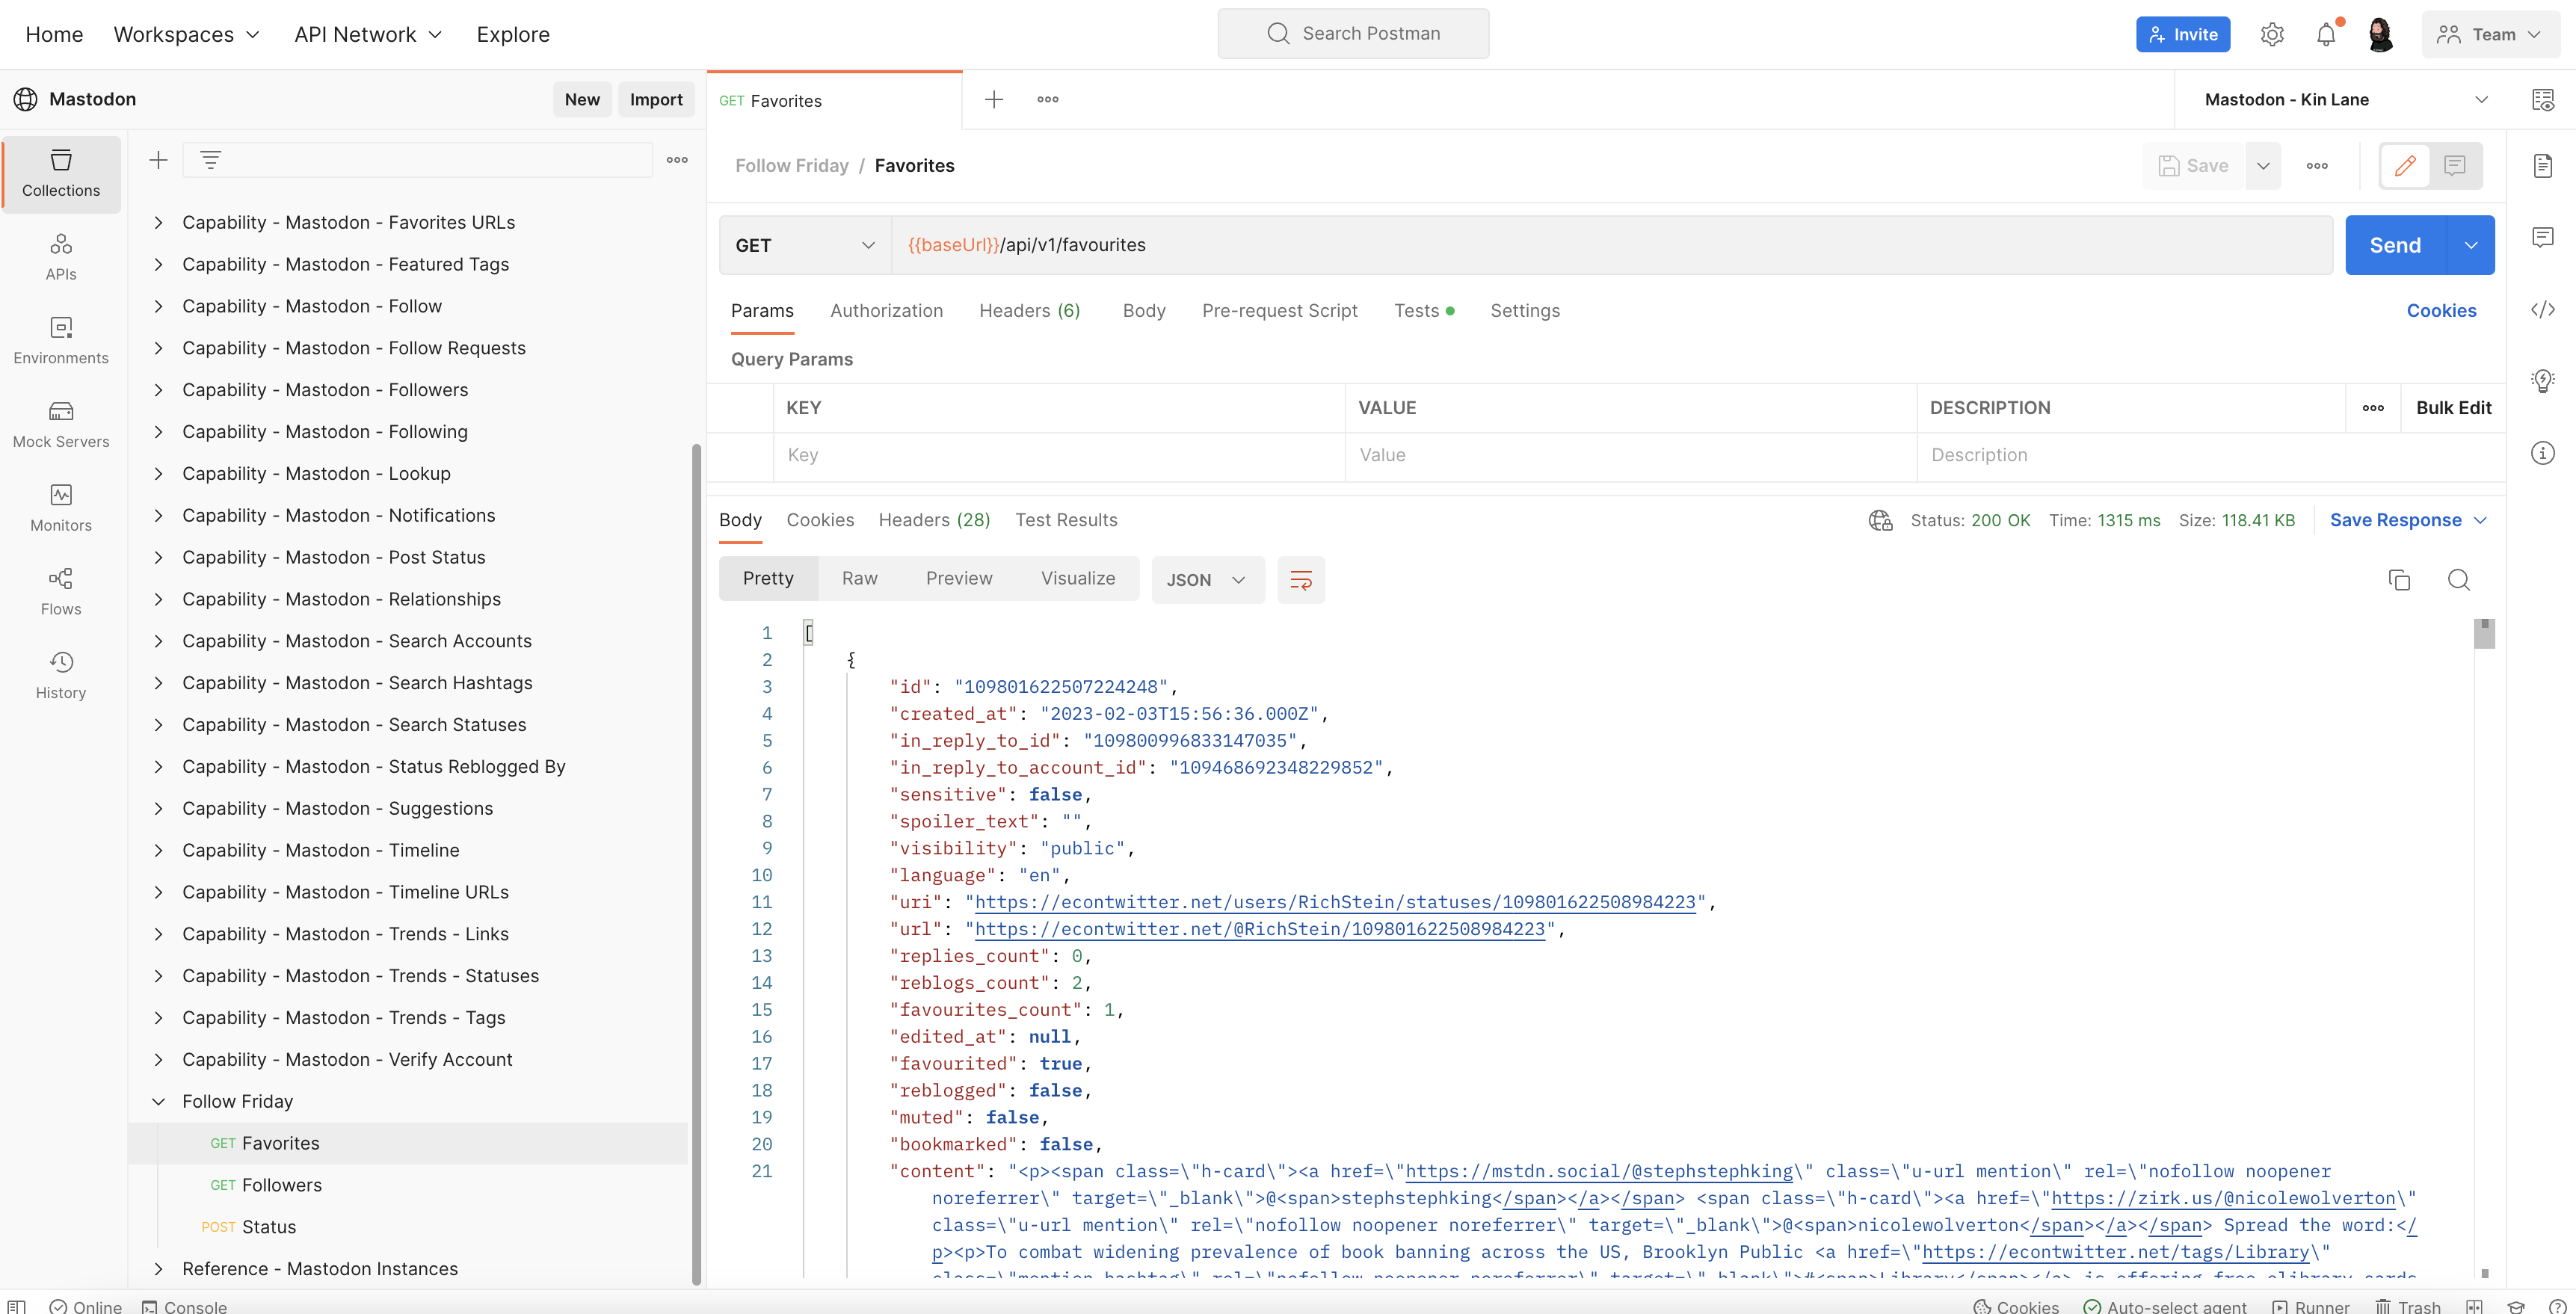Open the Workspaces dropdown menu
This screenshot has width=2576, height=1314.
coord(186,34)
